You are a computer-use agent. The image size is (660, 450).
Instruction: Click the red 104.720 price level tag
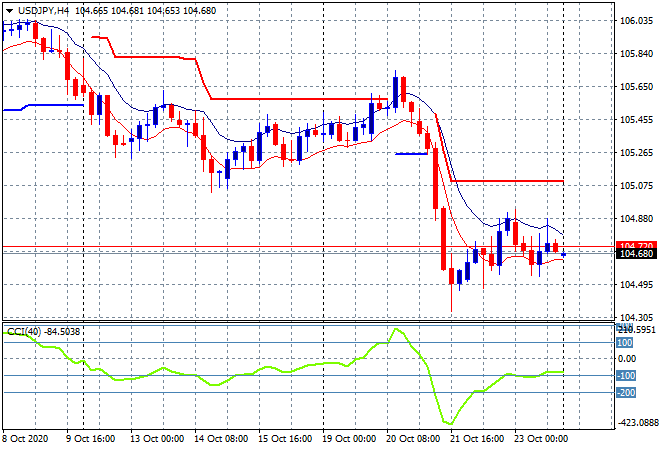pyautogui.click(x=636, y=245)
